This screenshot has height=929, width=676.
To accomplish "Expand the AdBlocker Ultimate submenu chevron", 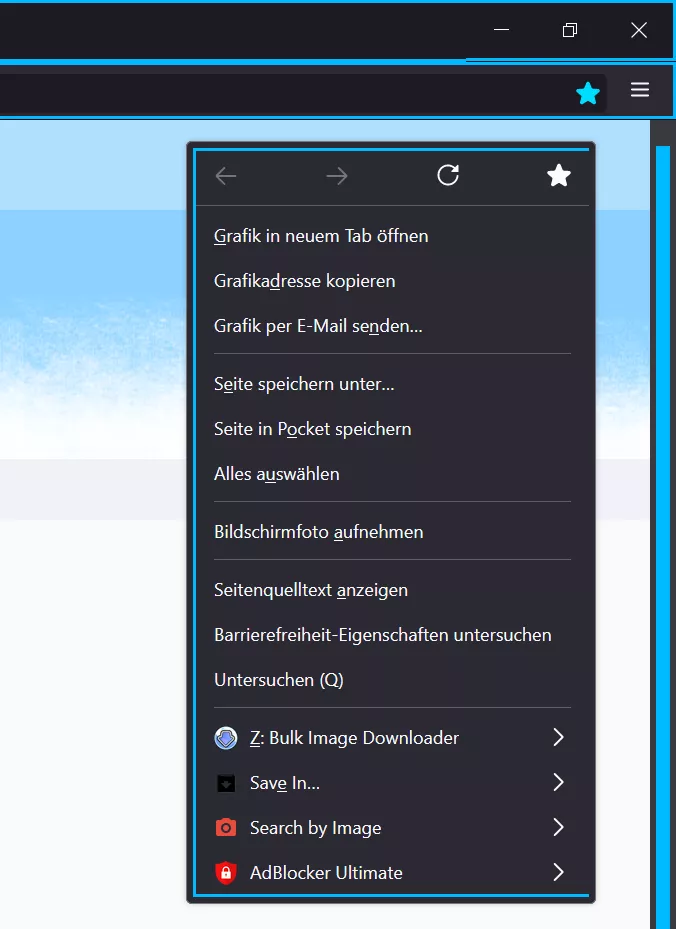I will click(x=558, y=872).
